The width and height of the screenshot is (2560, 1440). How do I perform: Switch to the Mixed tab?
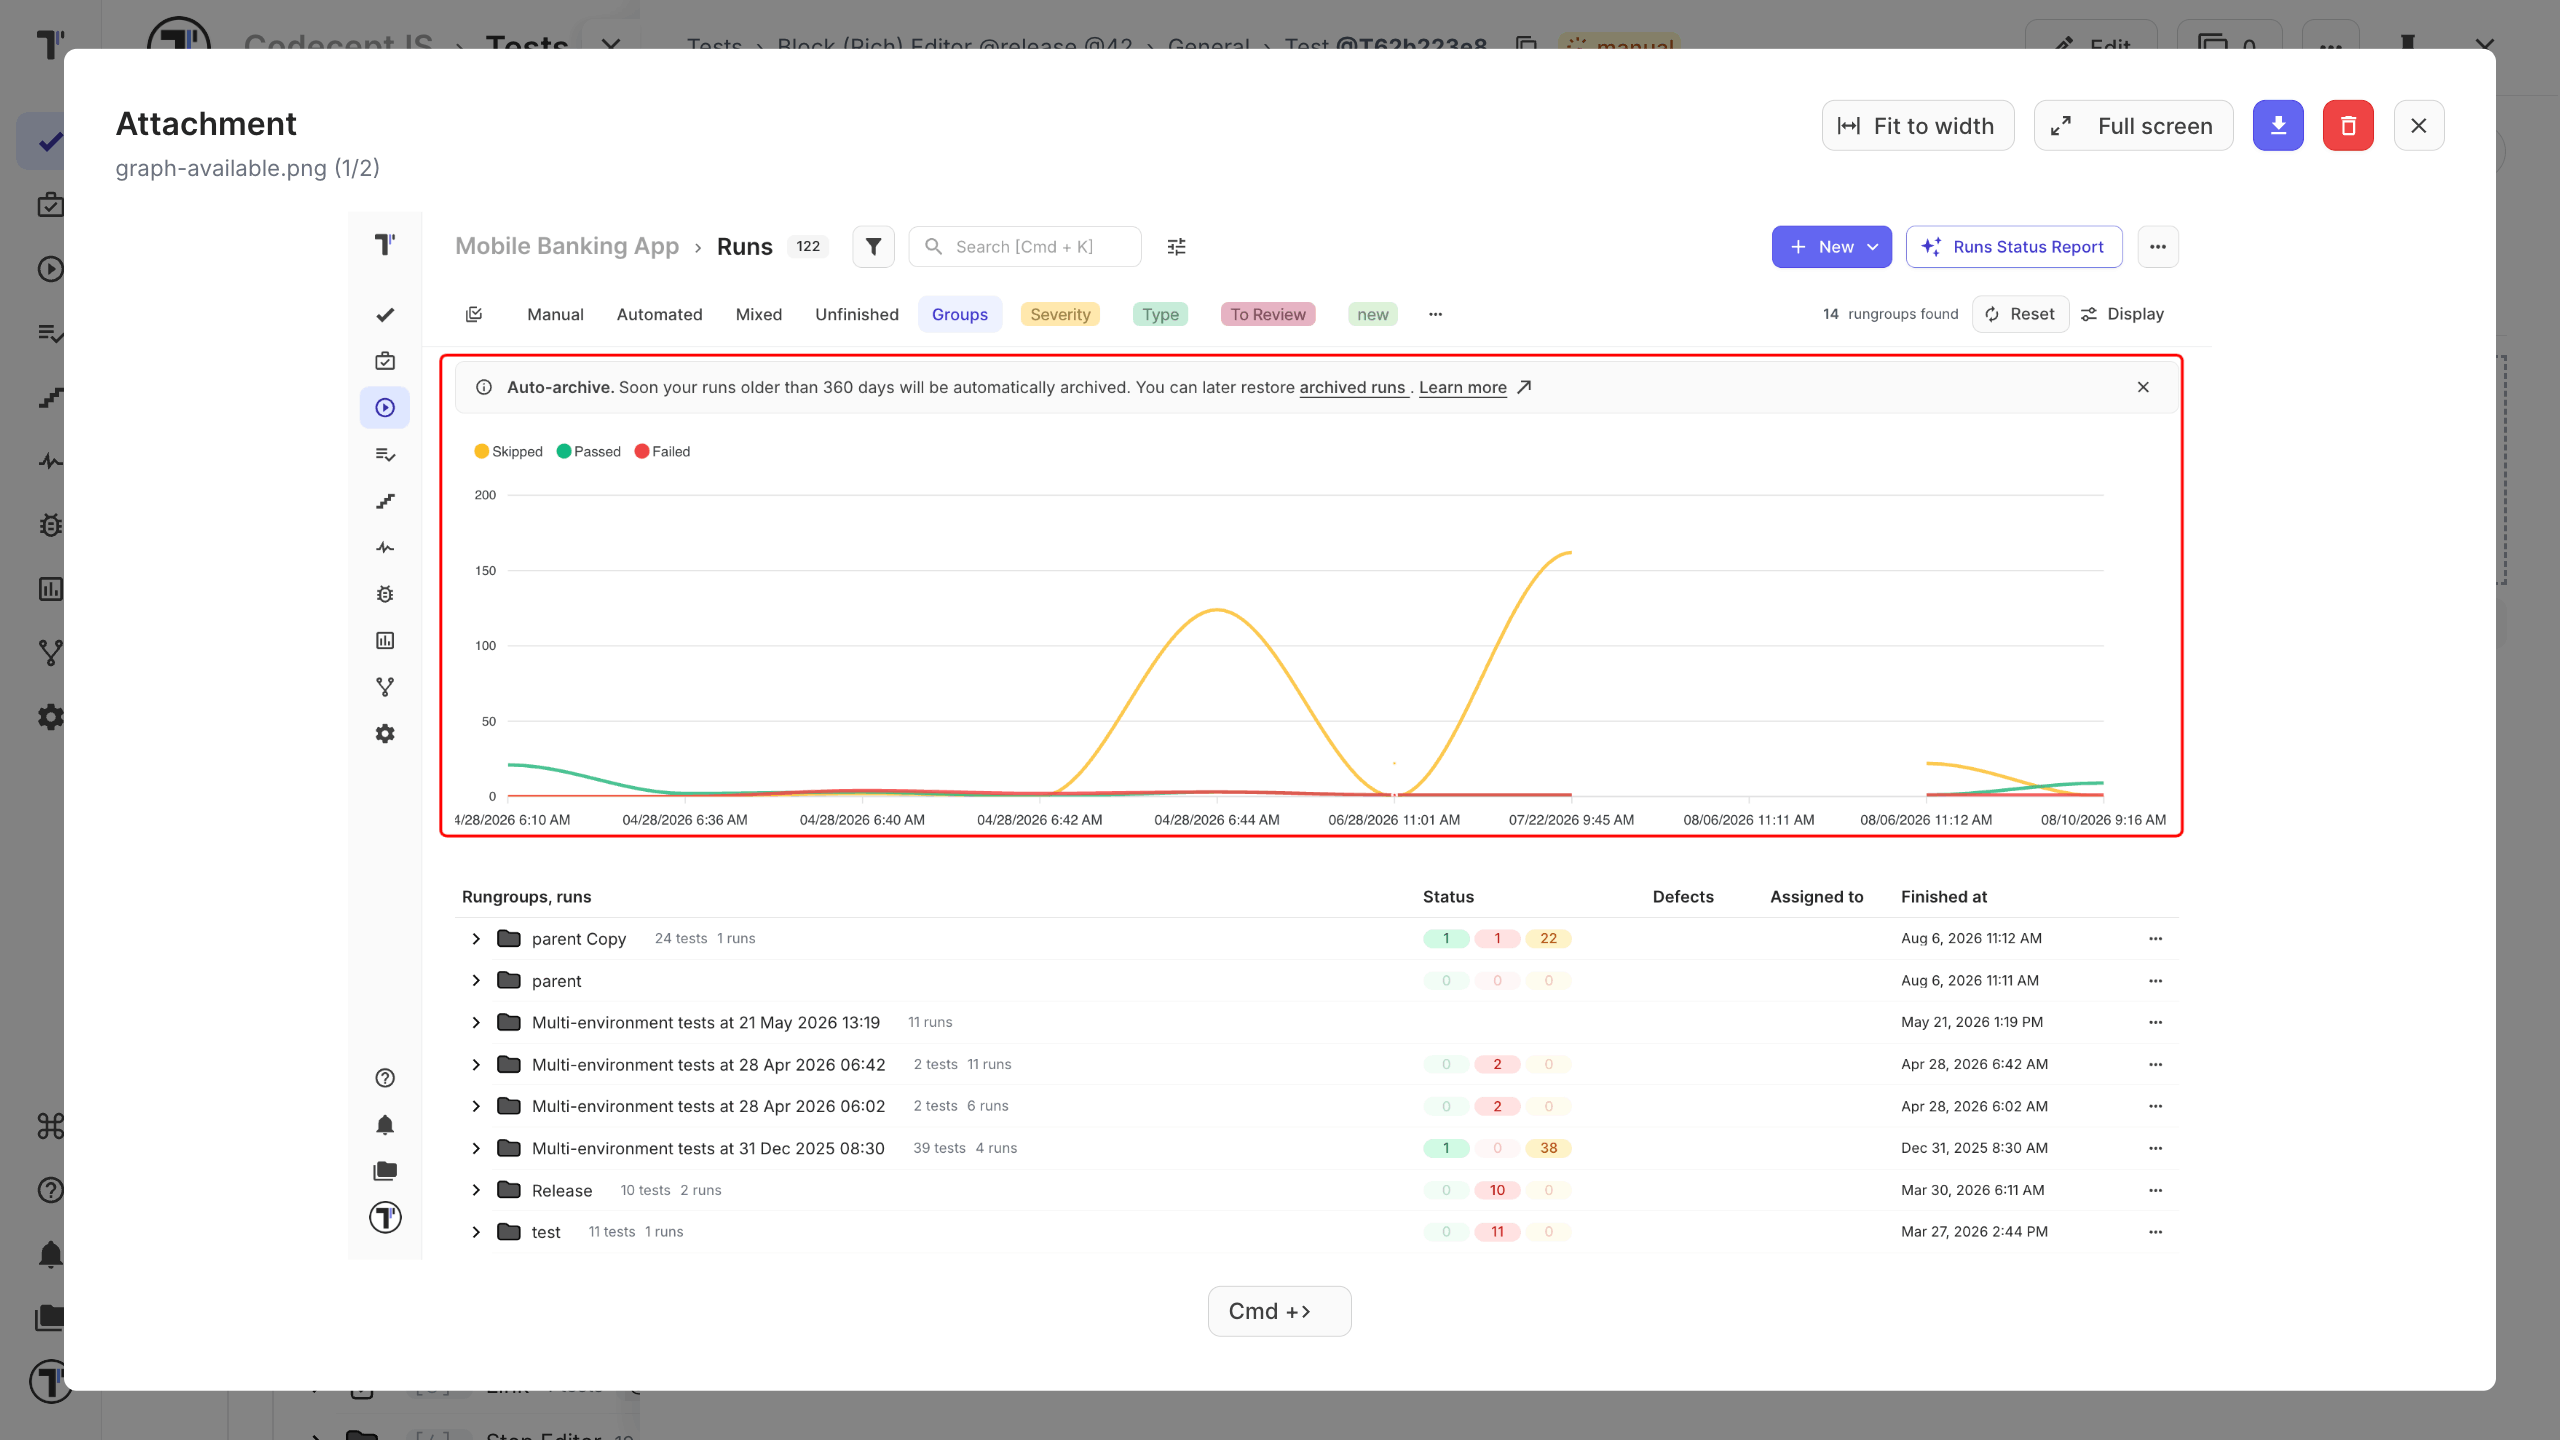(x=759, y=314)
